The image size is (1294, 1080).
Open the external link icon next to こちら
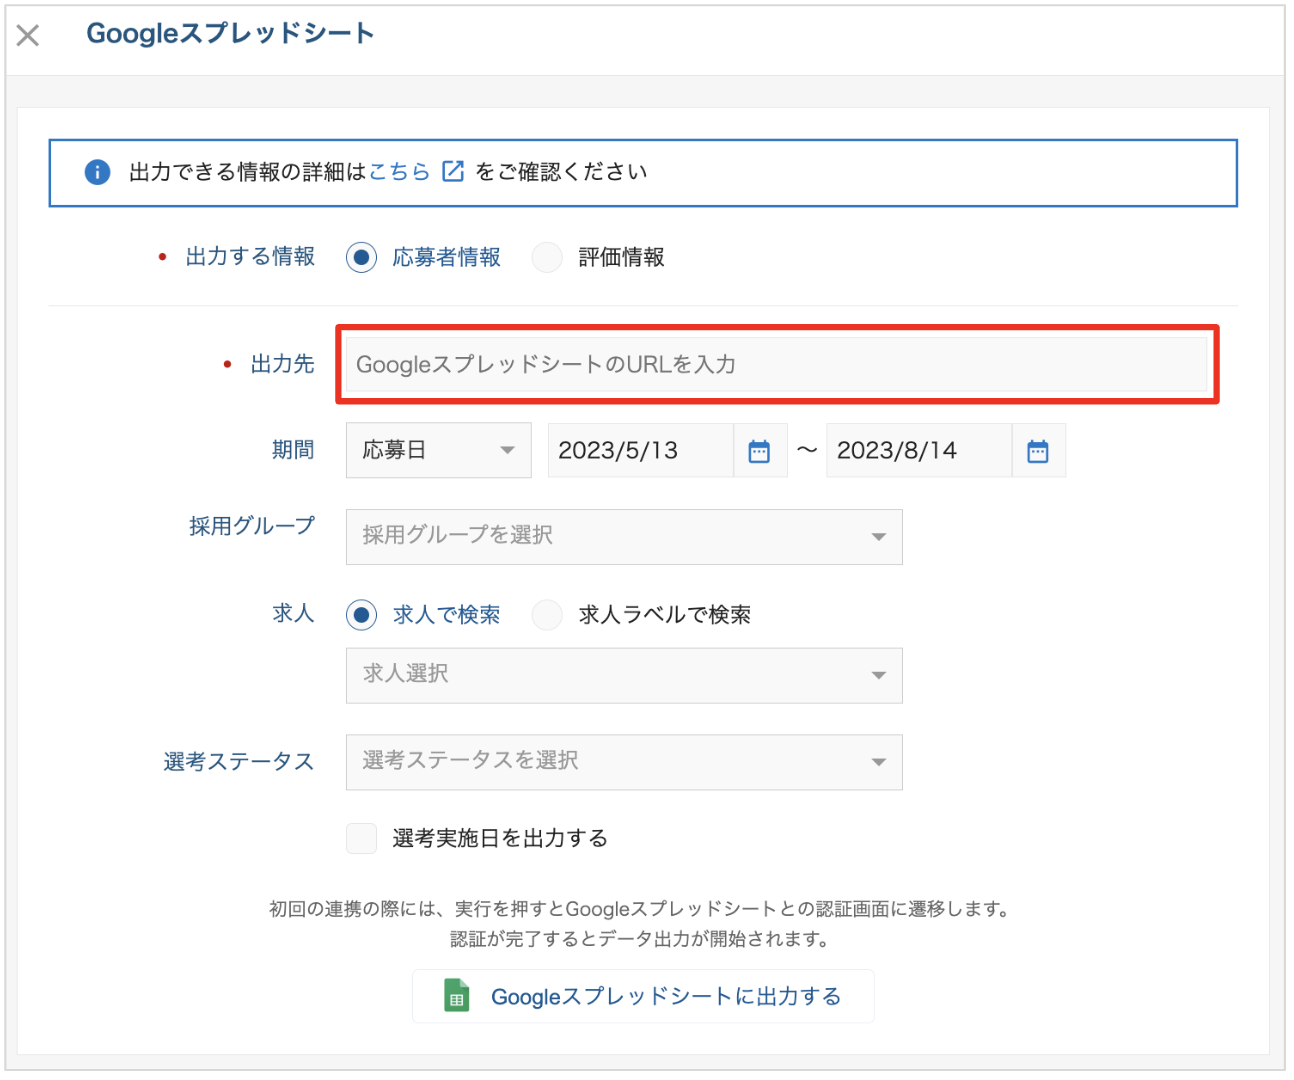tap(453, 171)
